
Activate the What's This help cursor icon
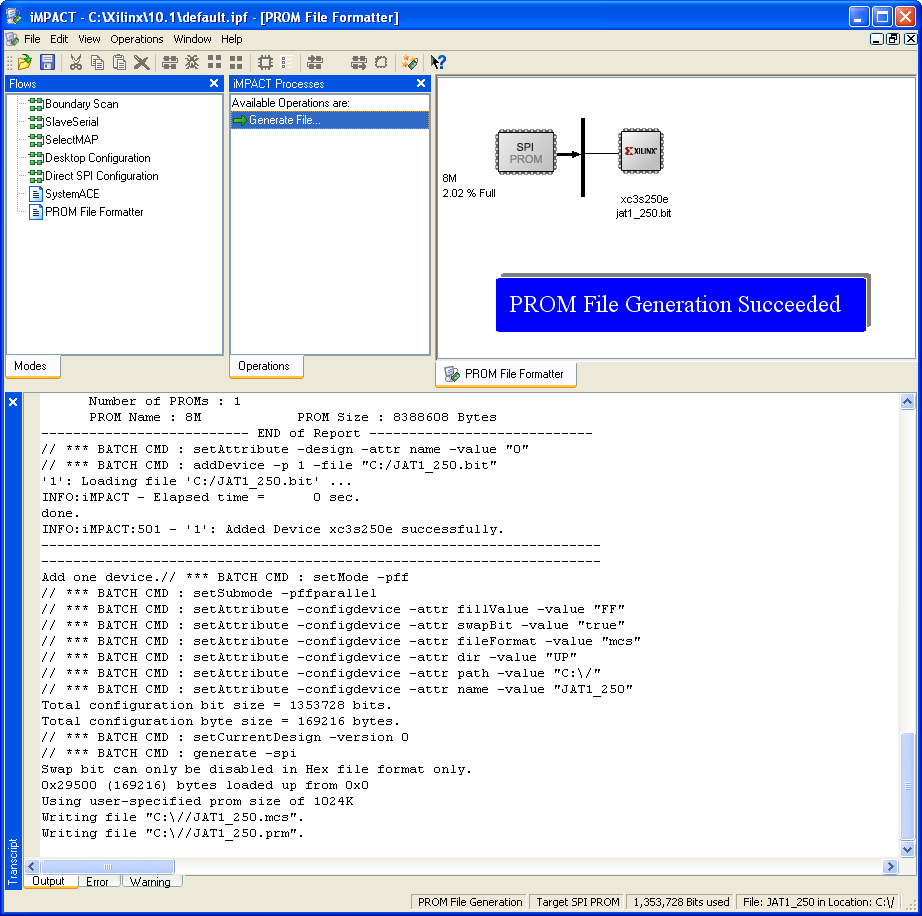point(438,62)
